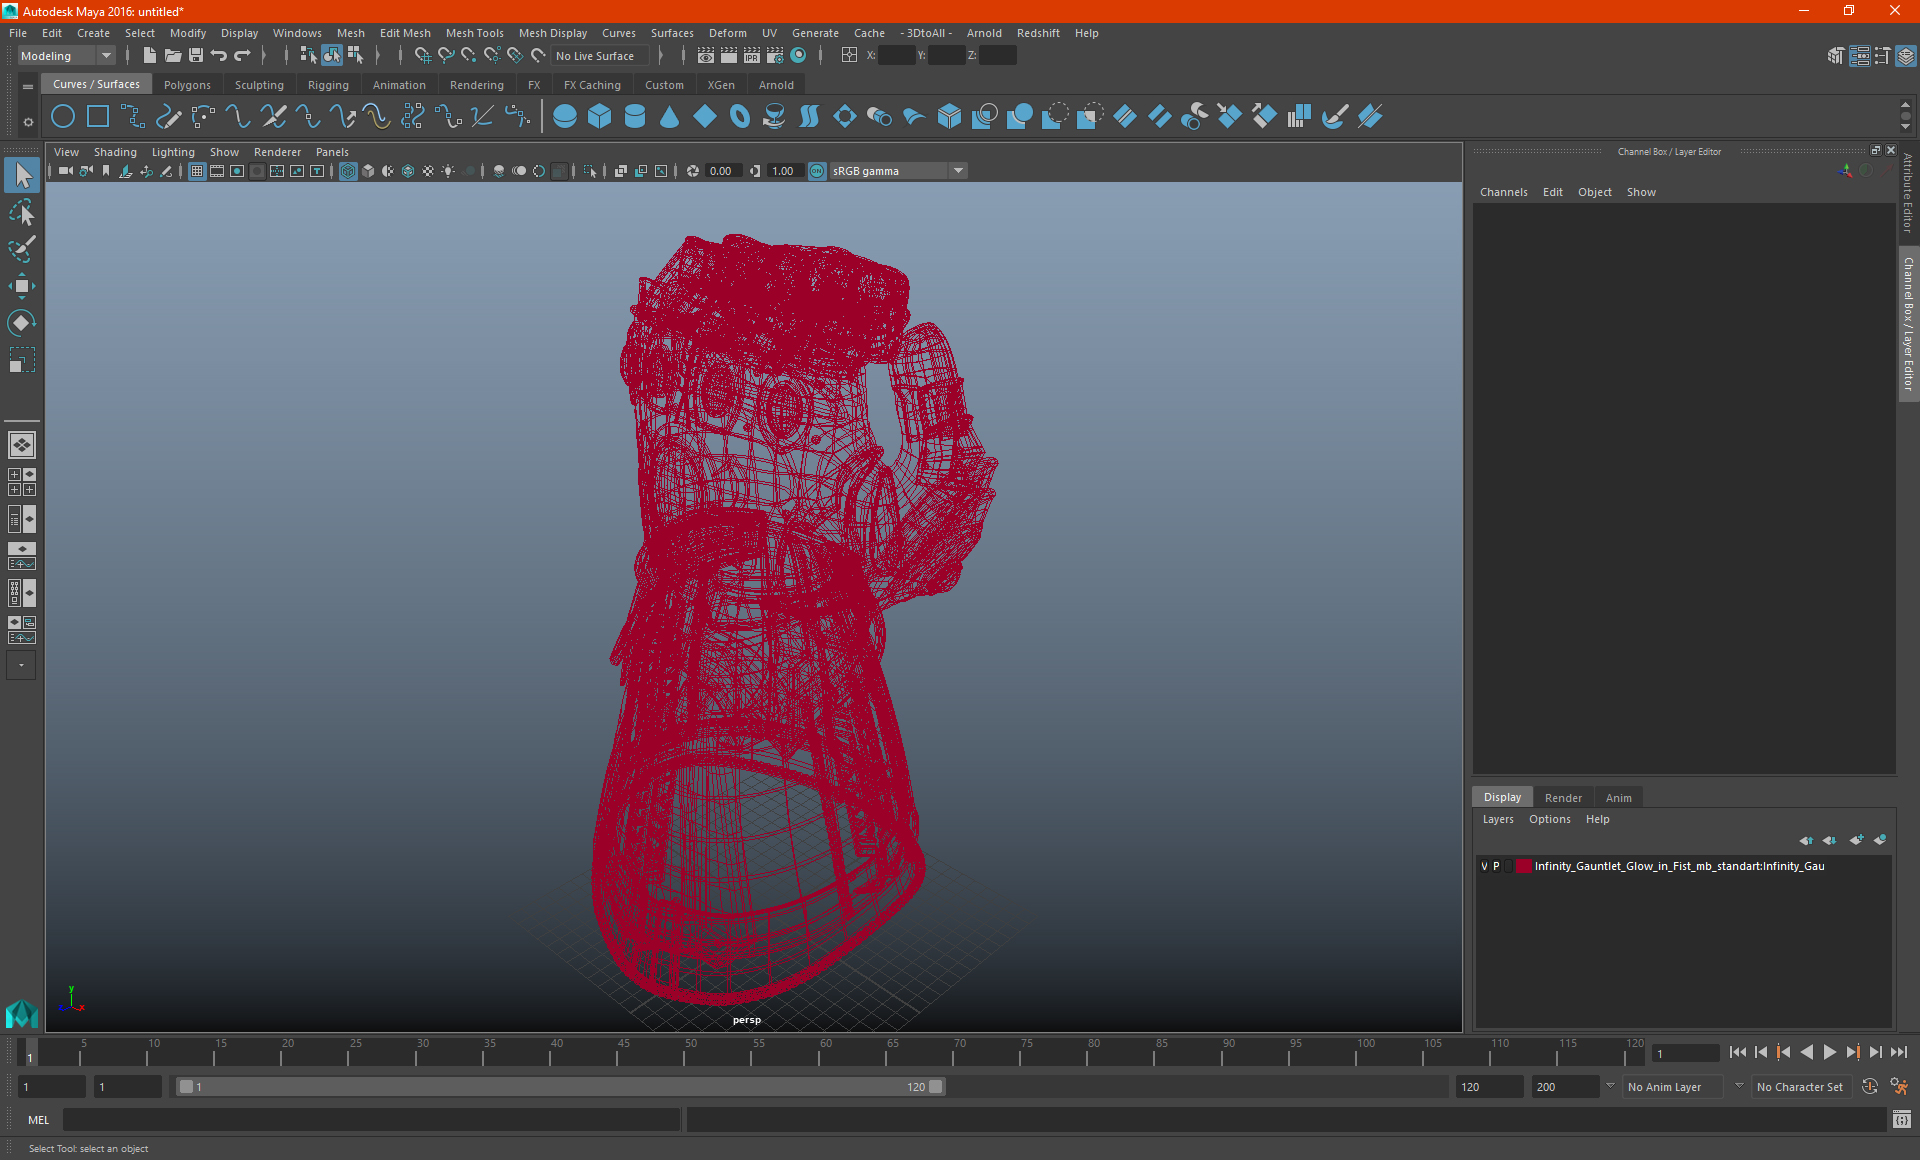This screenshot has height=1160, width=1920.
Task: Activate the Scale tool in toolbox
Action: tap(22, 360)
